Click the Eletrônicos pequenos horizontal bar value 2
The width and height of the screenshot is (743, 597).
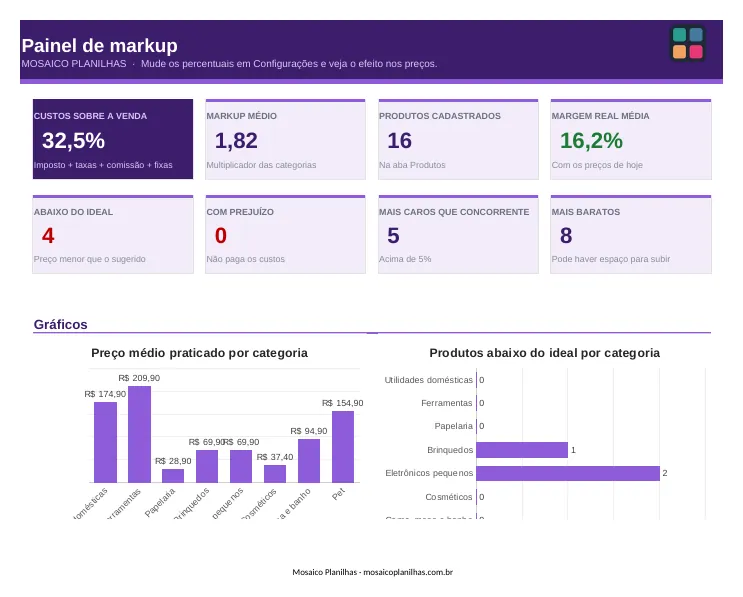568,473
